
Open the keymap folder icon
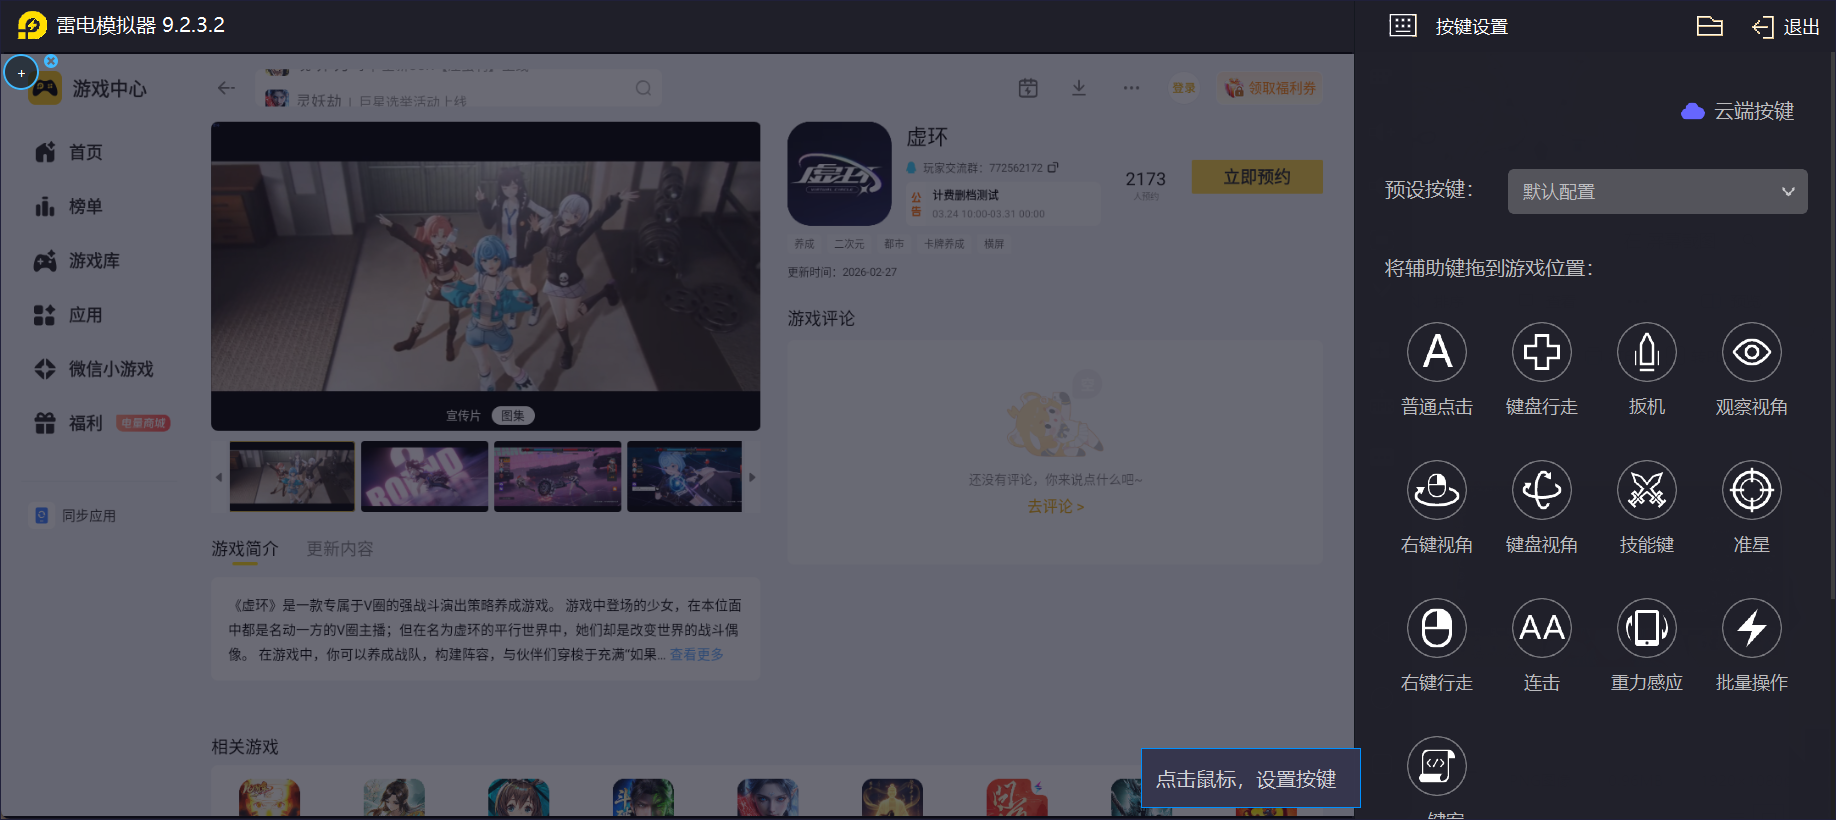coord(1710,26)
